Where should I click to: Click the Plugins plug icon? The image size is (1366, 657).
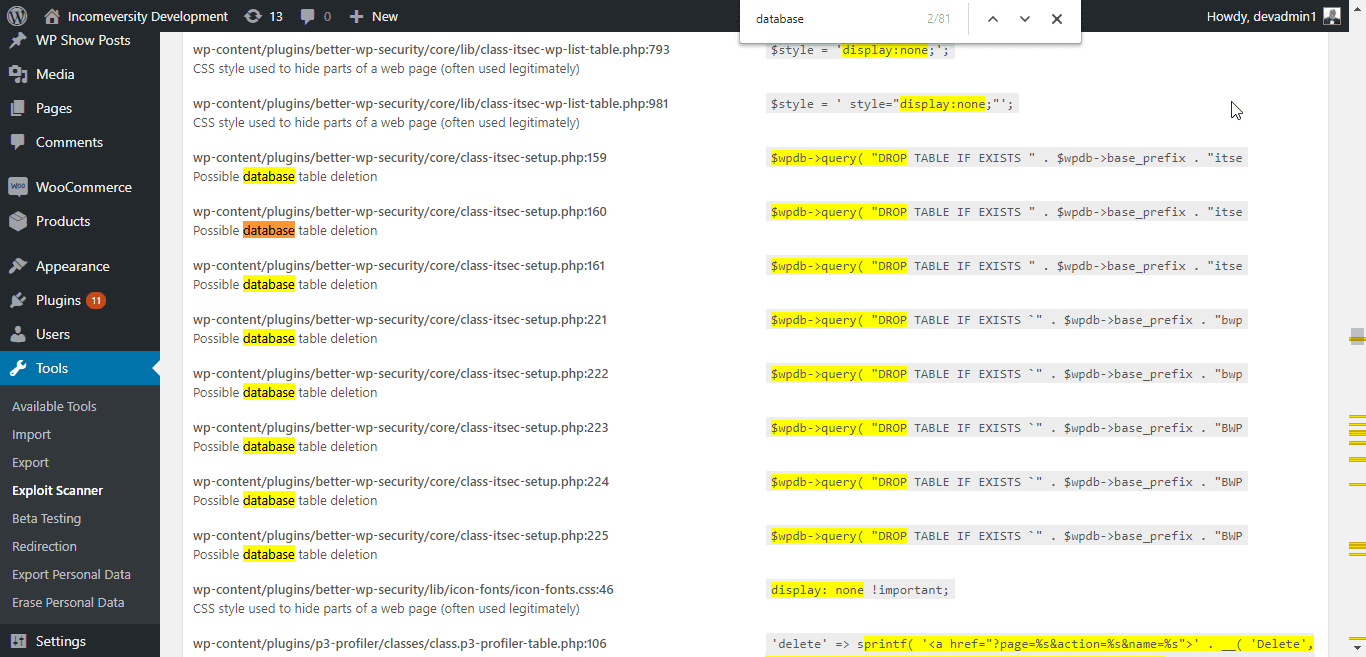pyautogui.click(x=18, y=300)
